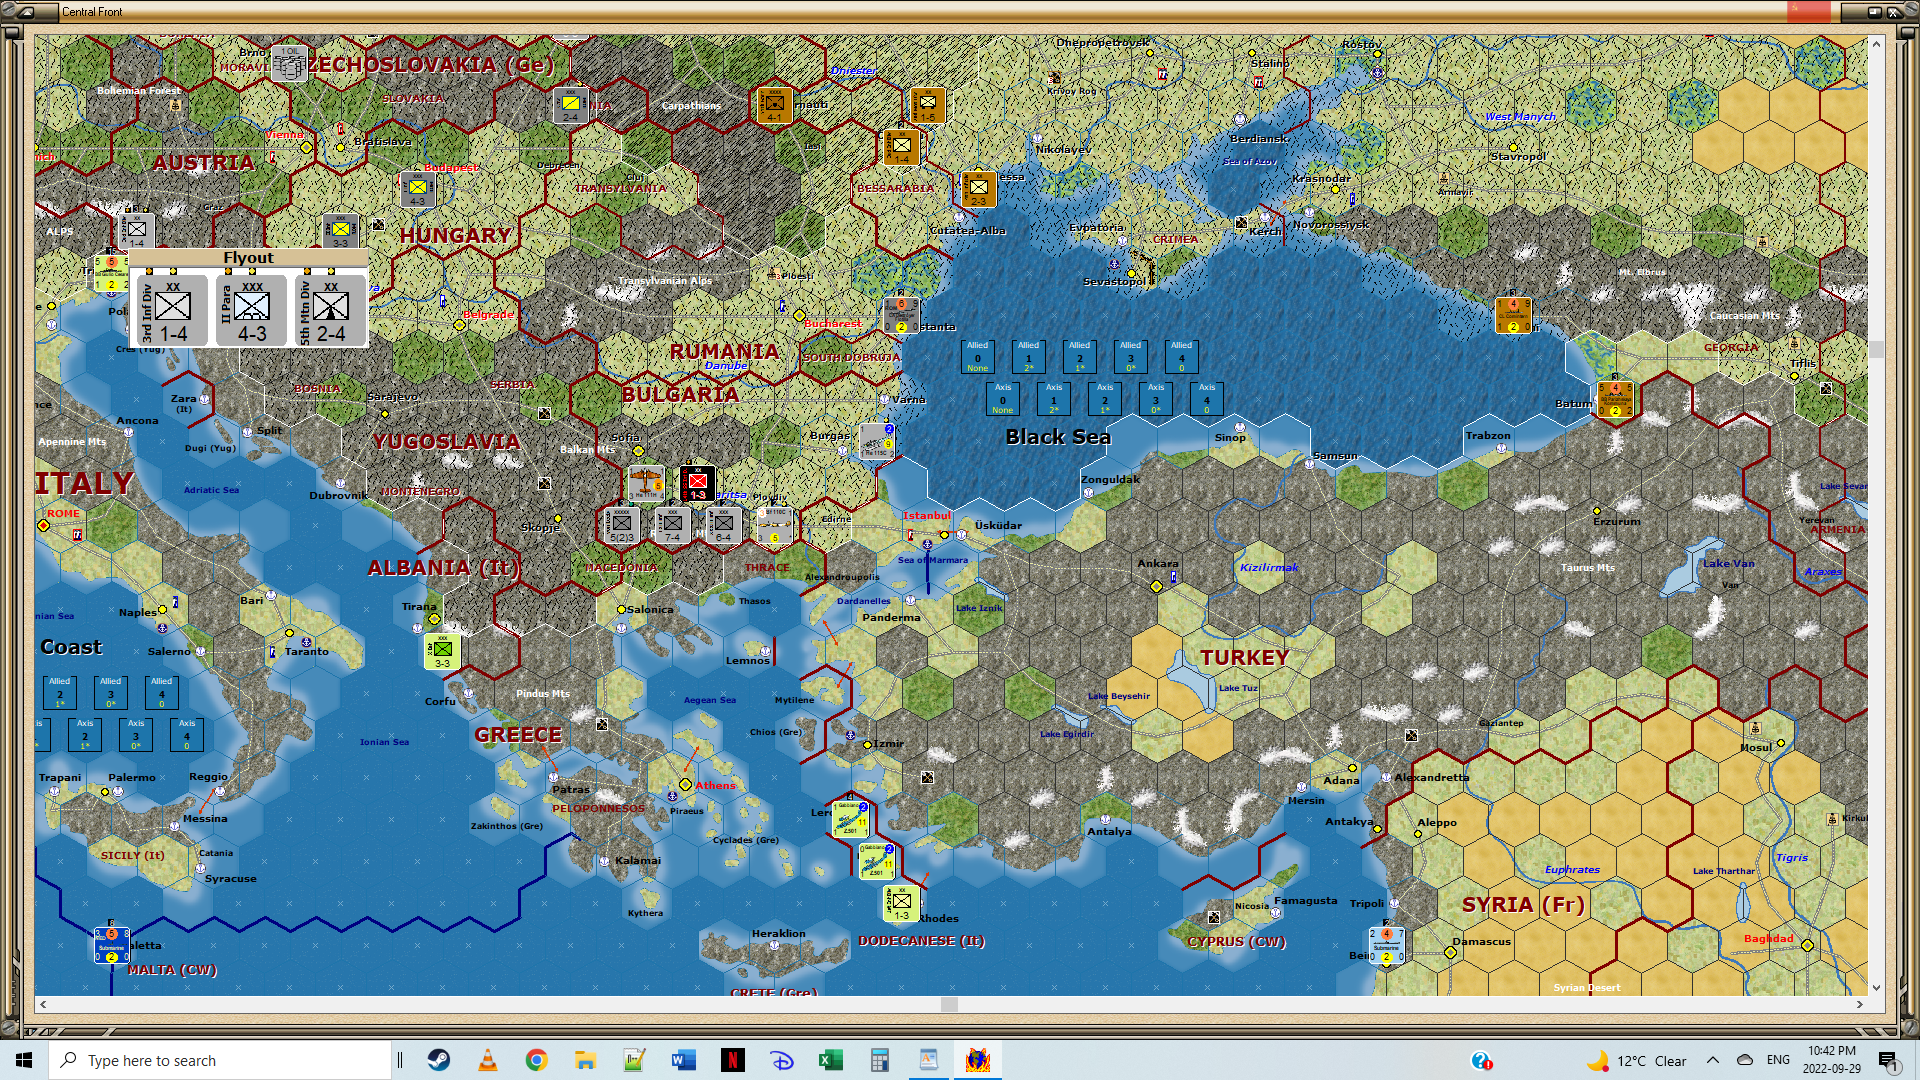Select the yellow 1-3 infantry counter at Rhodes
The image size is (1920, 1080).
(901, 903)
